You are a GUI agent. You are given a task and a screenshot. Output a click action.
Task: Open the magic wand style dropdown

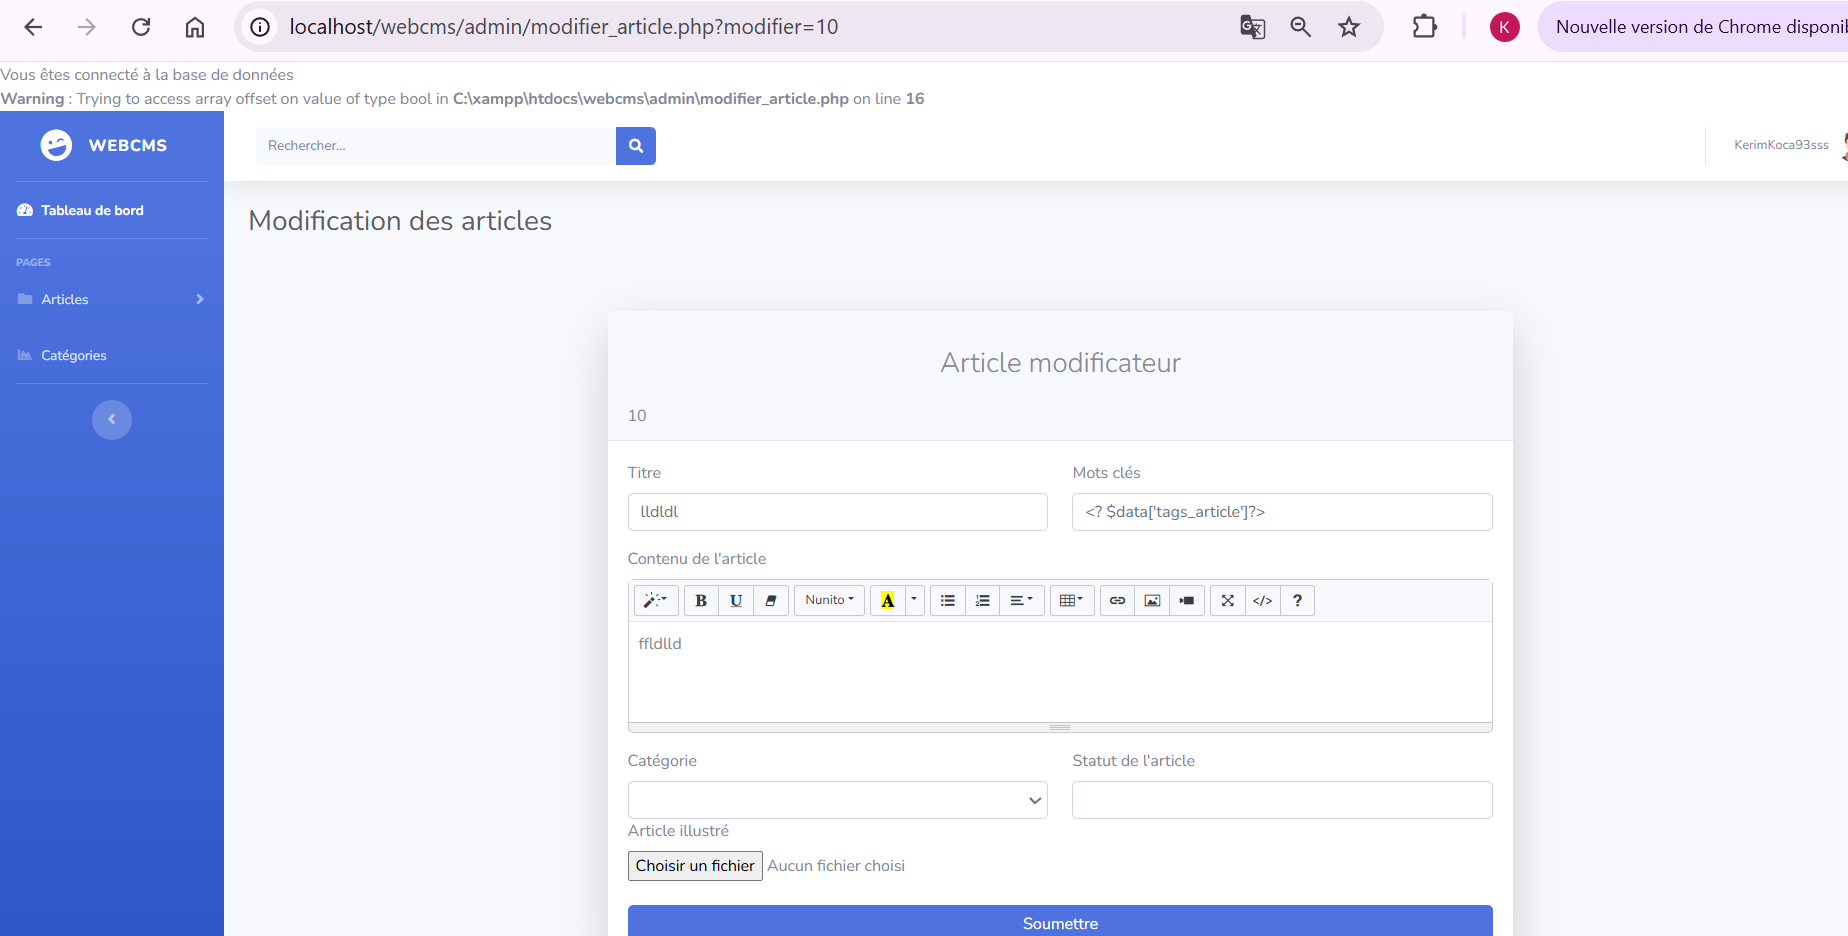tap(656, 601)
